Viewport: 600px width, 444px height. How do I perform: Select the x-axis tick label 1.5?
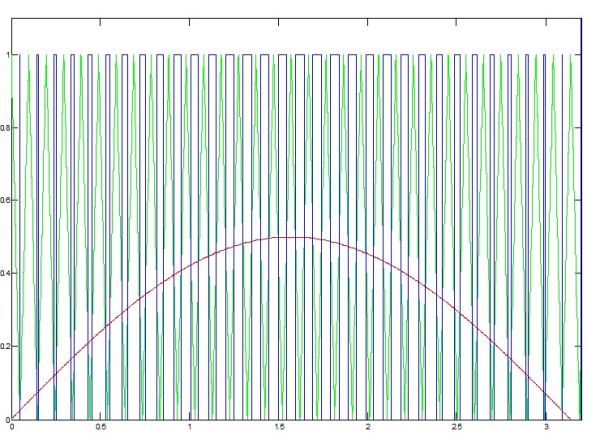pos(279,427)
